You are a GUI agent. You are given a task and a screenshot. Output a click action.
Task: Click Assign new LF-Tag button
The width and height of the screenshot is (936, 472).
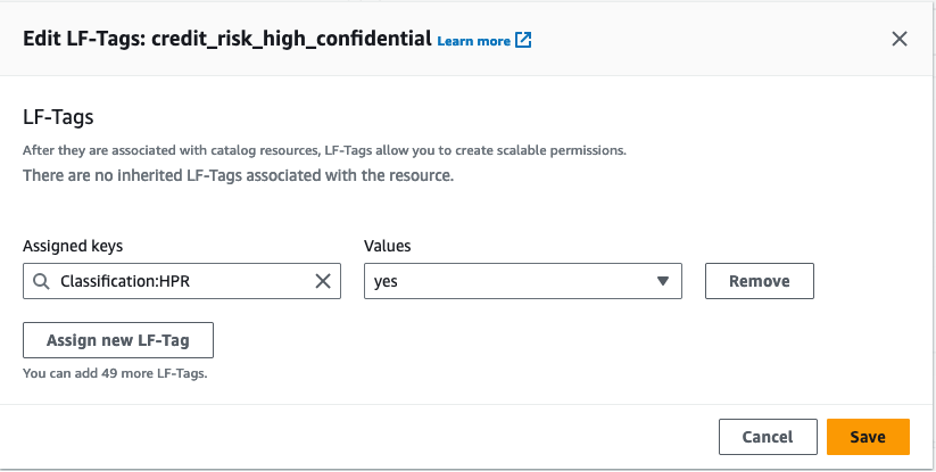[x=118, y=340]
